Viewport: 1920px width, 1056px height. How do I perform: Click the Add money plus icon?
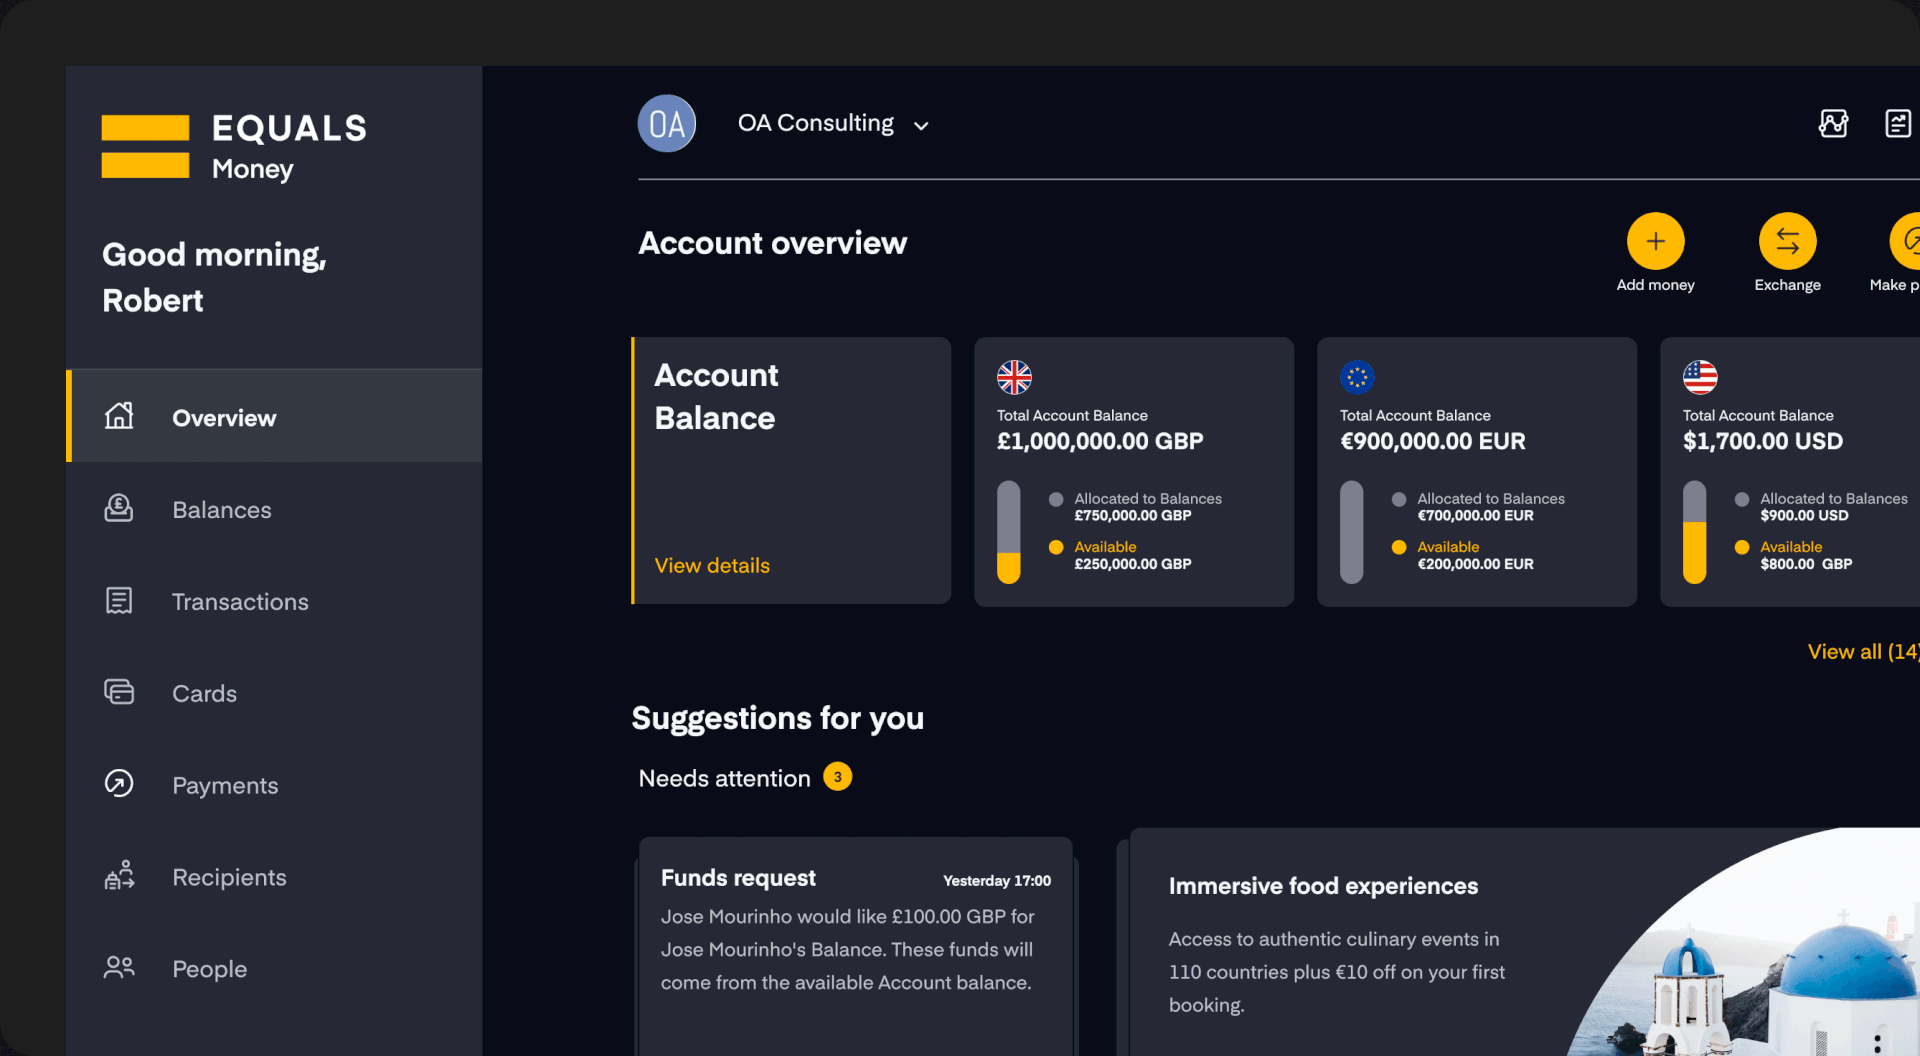click(1655, 241)
